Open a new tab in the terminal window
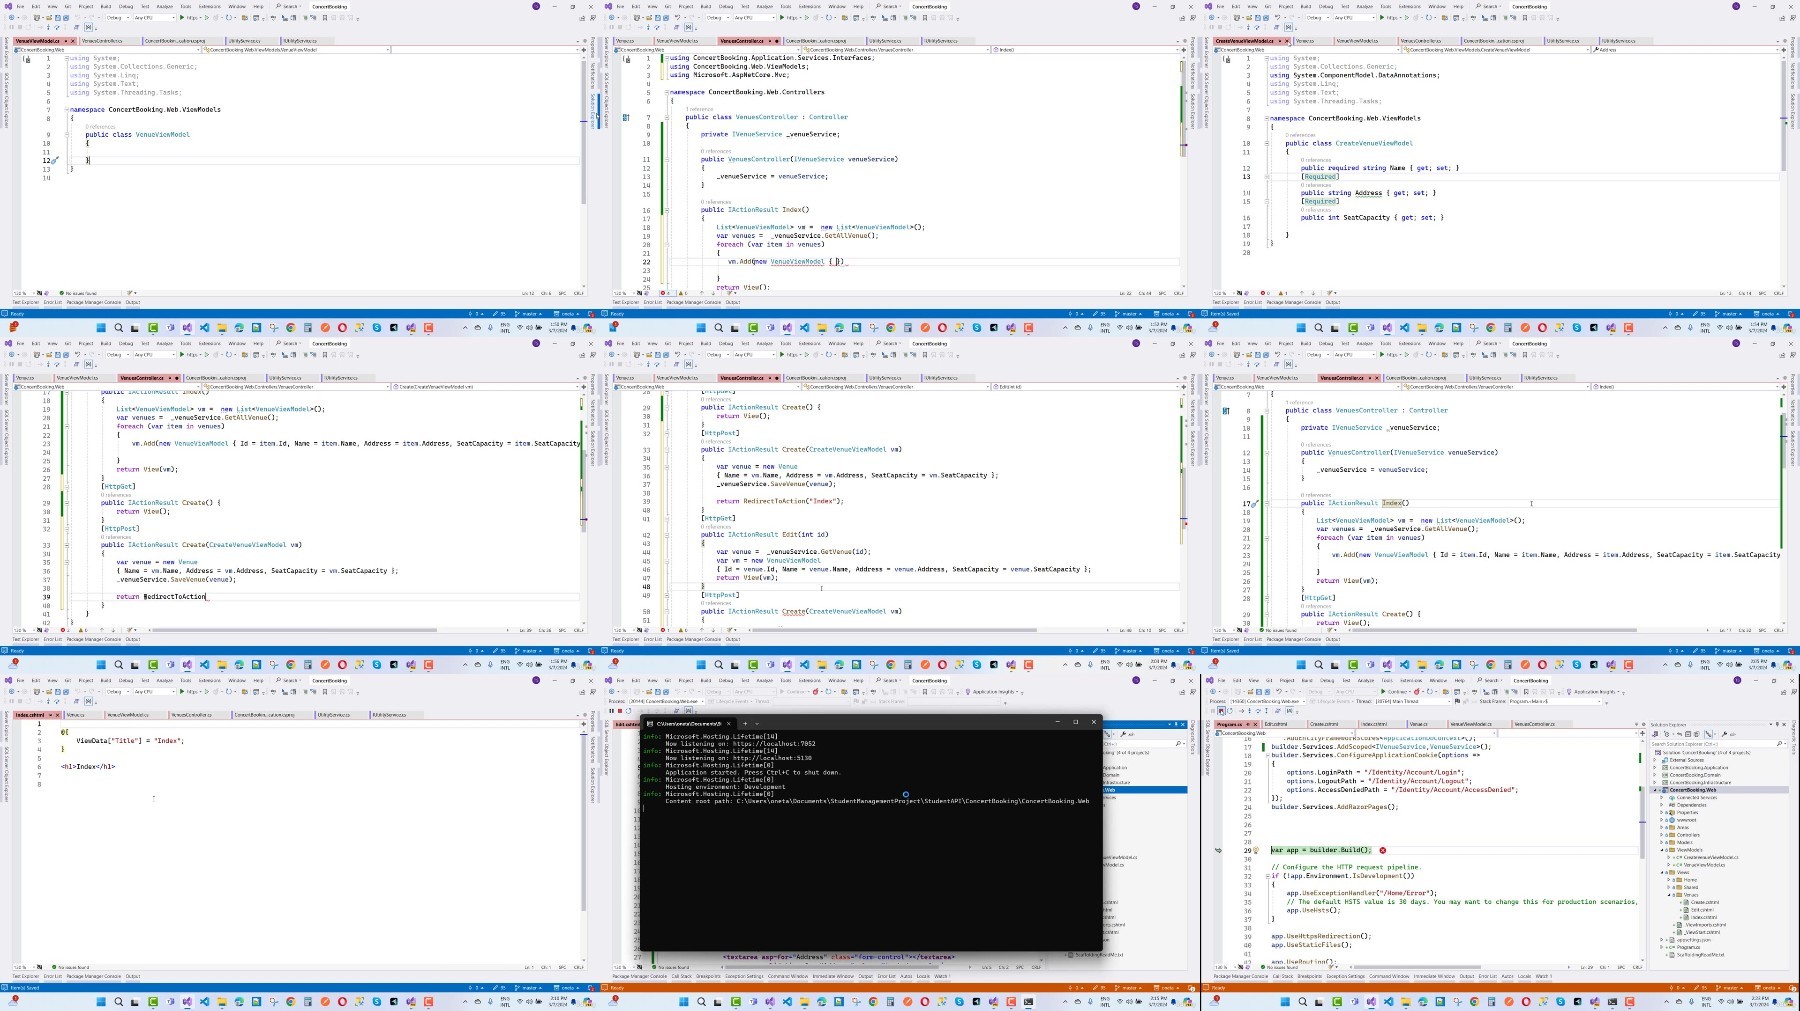 pyautogui.click(x=745, y=723)
